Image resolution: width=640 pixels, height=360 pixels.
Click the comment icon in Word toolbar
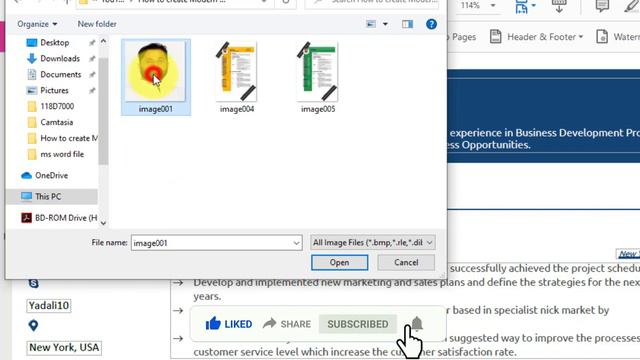(x=602, y=5)
